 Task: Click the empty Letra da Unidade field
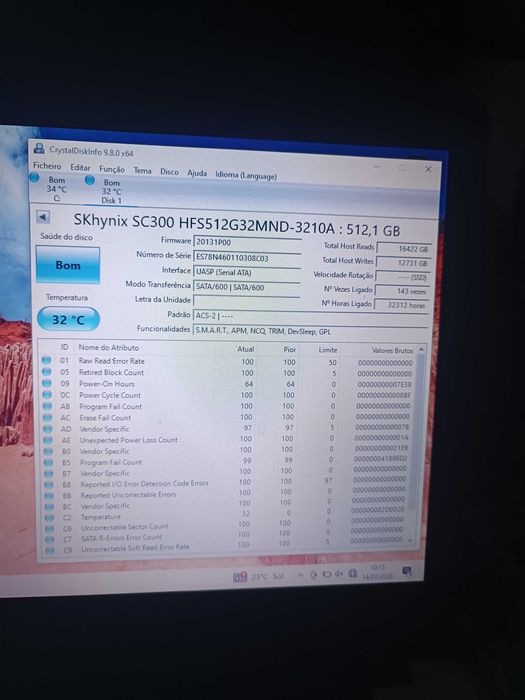click(246, 301)
